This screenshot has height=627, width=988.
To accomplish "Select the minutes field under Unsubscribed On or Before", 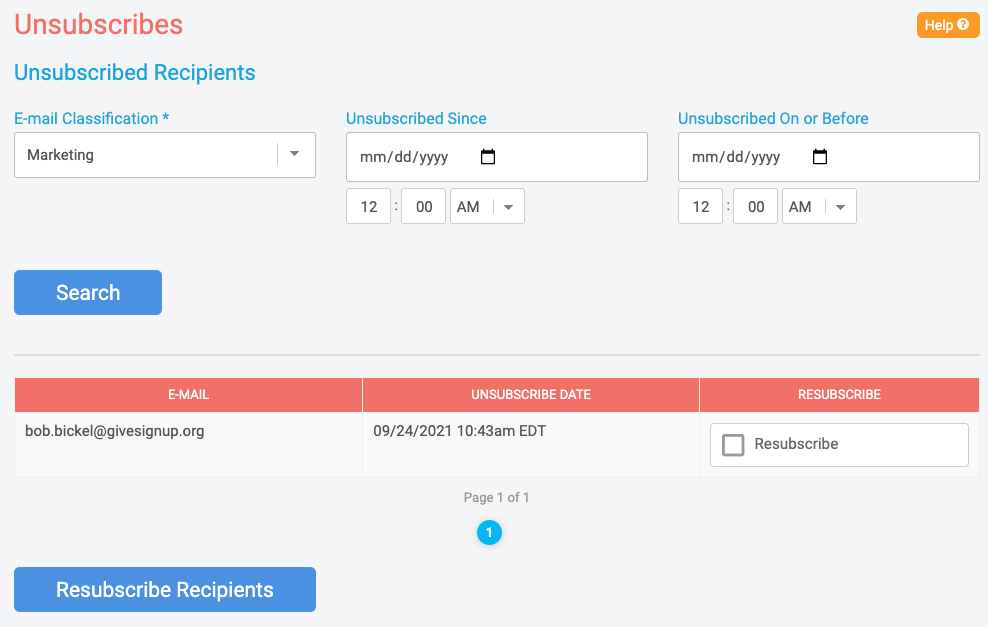I will point(755,206).
